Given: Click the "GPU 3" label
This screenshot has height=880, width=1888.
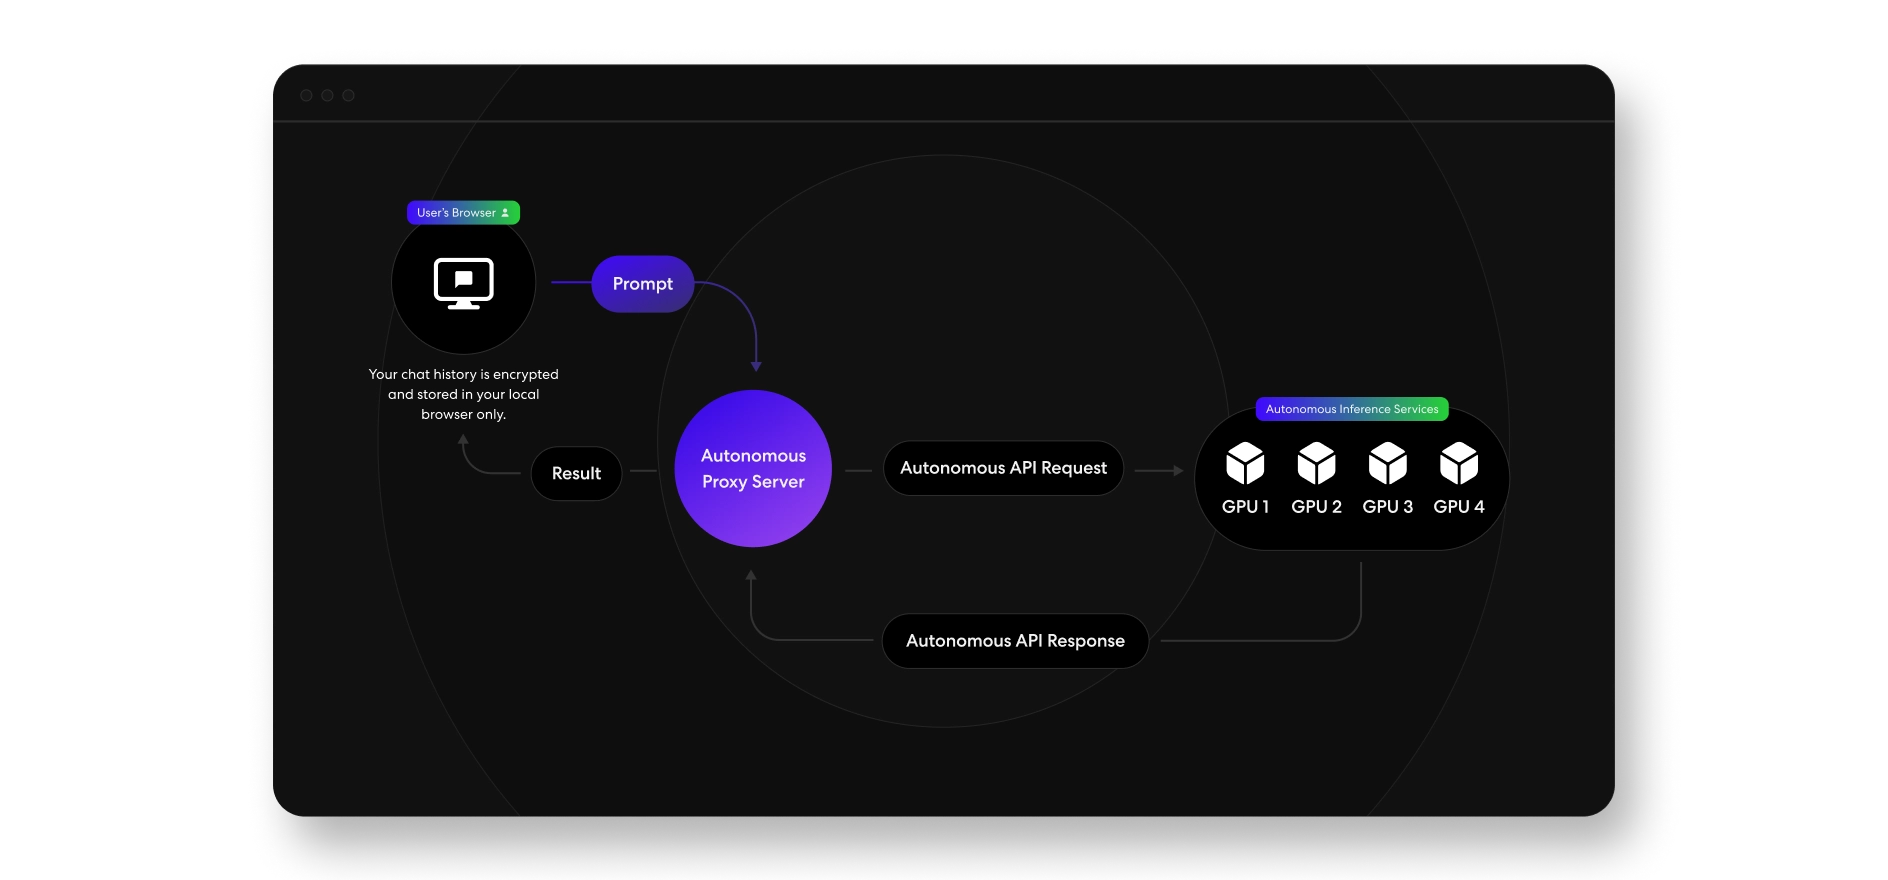Looking at the screenshot, I should click(1388, 507).
